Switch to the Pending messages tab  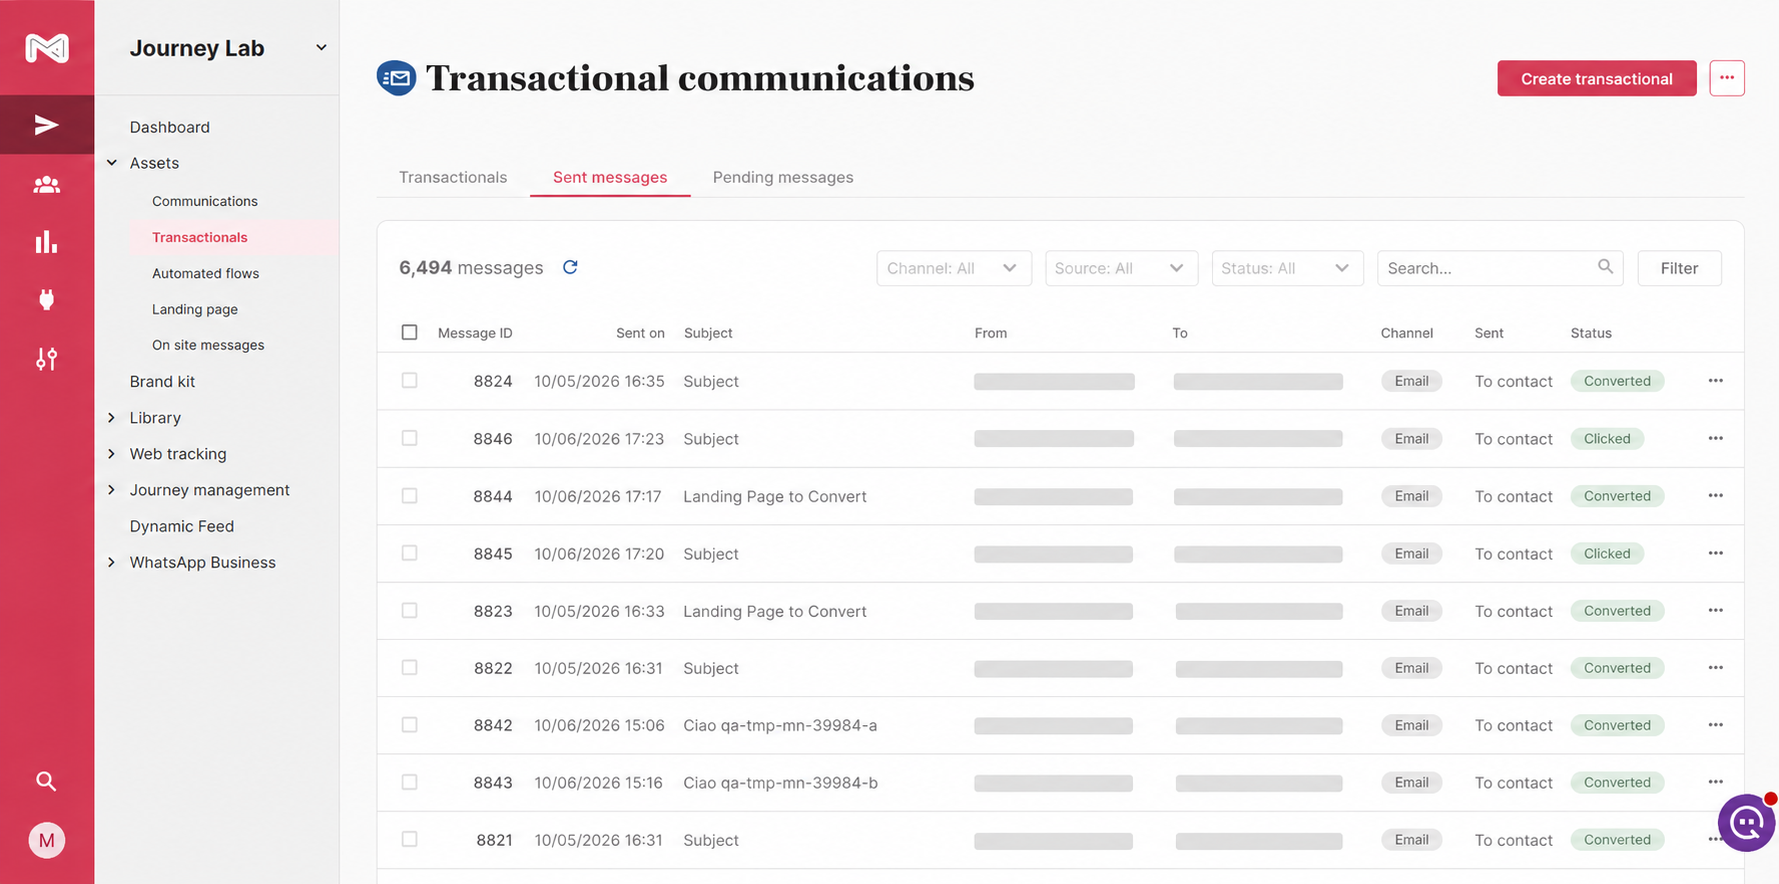pyautogui.click(x=783, y=177)
